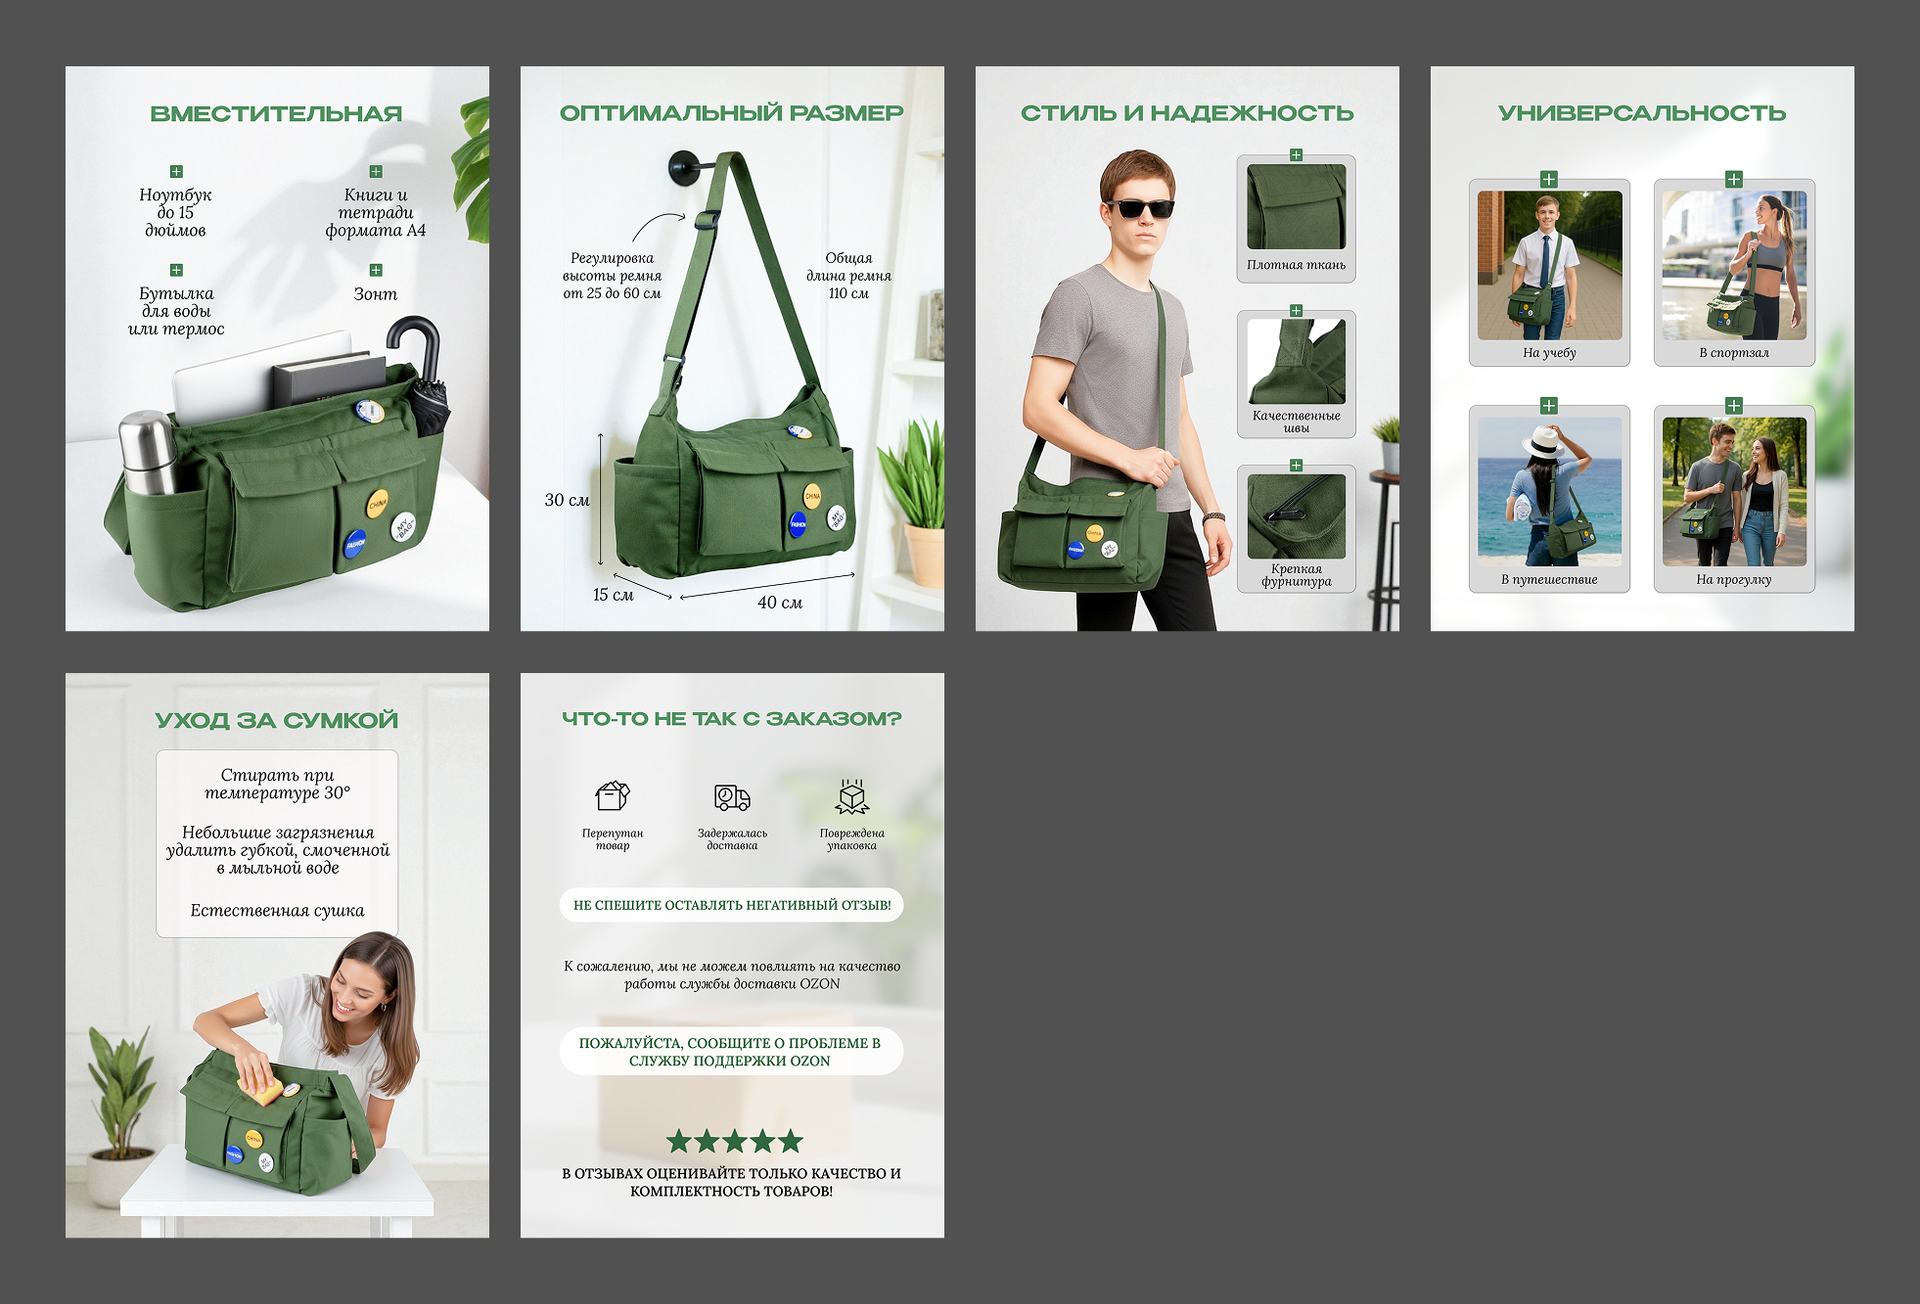Click "ПОЖАЛУЙСТА, СООБЩИТЕ О ПРОБЛЕМЕ" pill banner

pos(731,1052)
